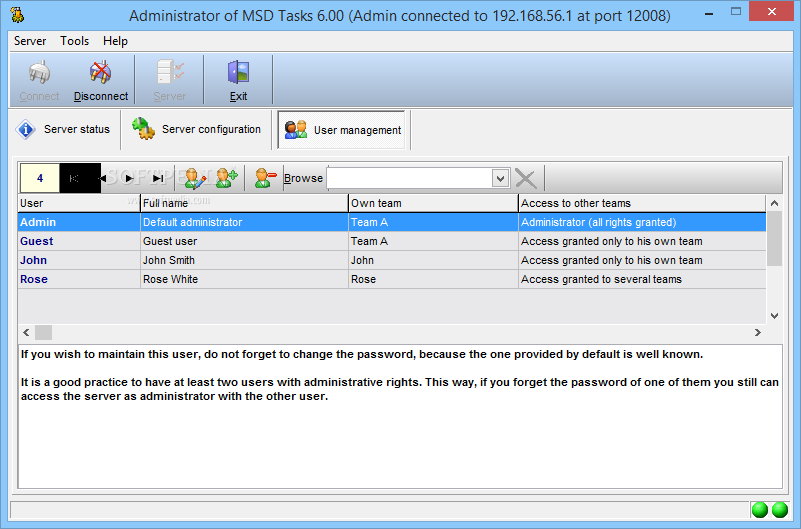Click the Disconnect toolbar button
801x529 pixels.
click(101, 81)
